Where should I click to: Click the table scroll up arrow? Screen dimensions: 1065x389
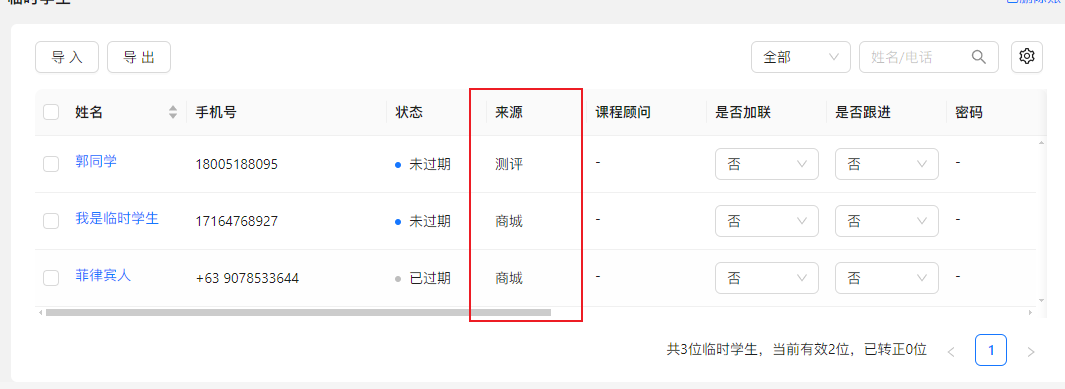(1041, 143)
